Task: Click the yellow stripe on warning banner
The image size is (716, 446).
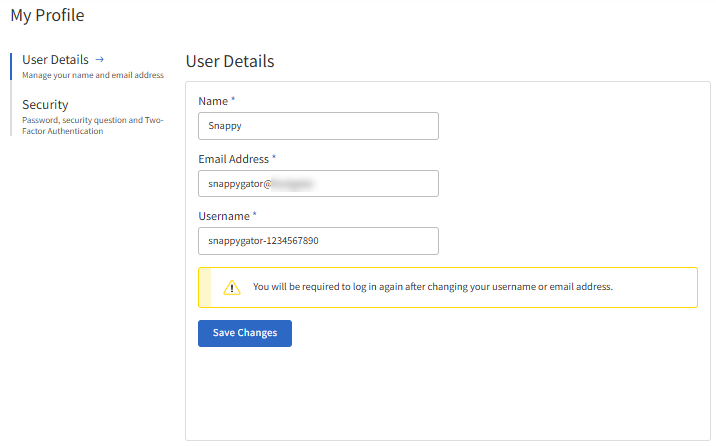Action: click(x=205, y=287)
